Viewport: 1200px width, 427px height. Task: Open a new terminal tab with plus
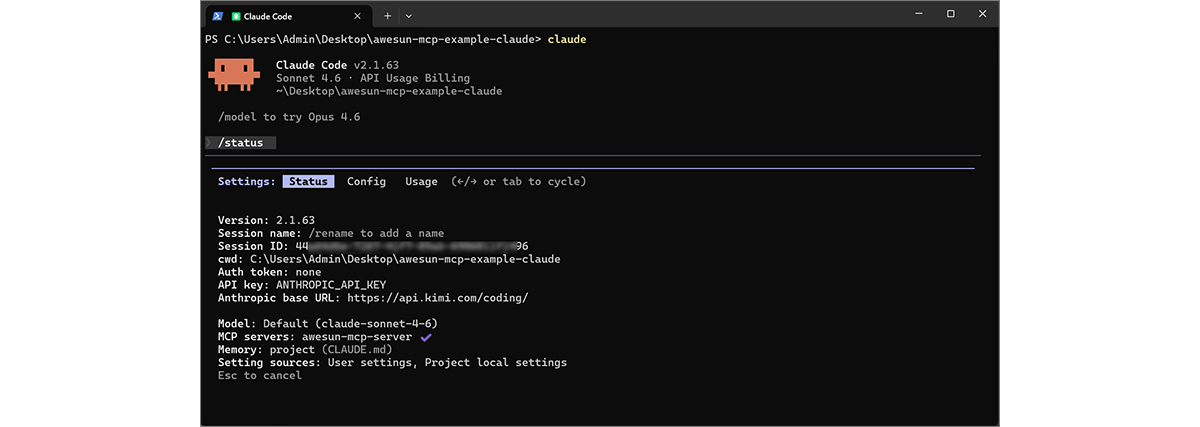387,16
